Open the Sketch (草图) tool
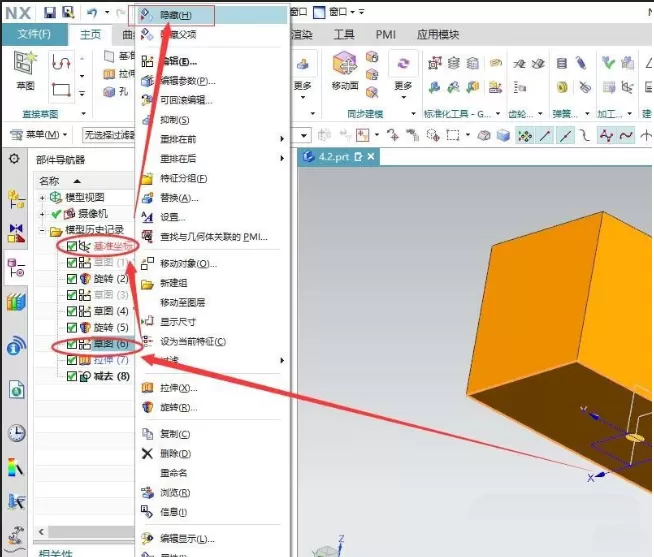Image resolution: width=654 pixels, height=557 pixels. tap(25, 70)
